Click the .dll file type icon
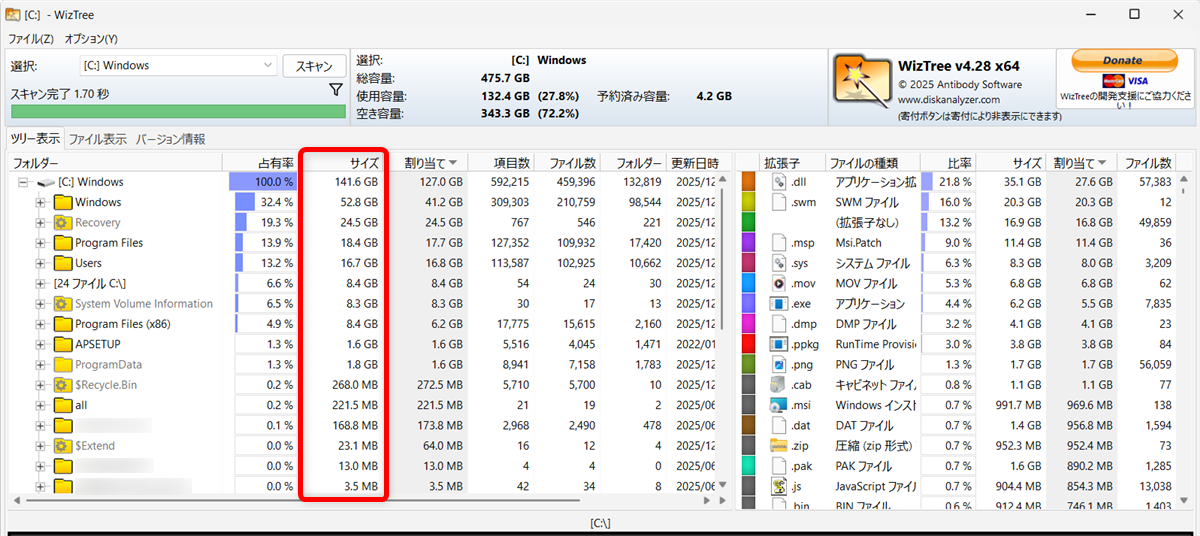The width and height of the screenshot is (1200, 536). click(779, 182)
